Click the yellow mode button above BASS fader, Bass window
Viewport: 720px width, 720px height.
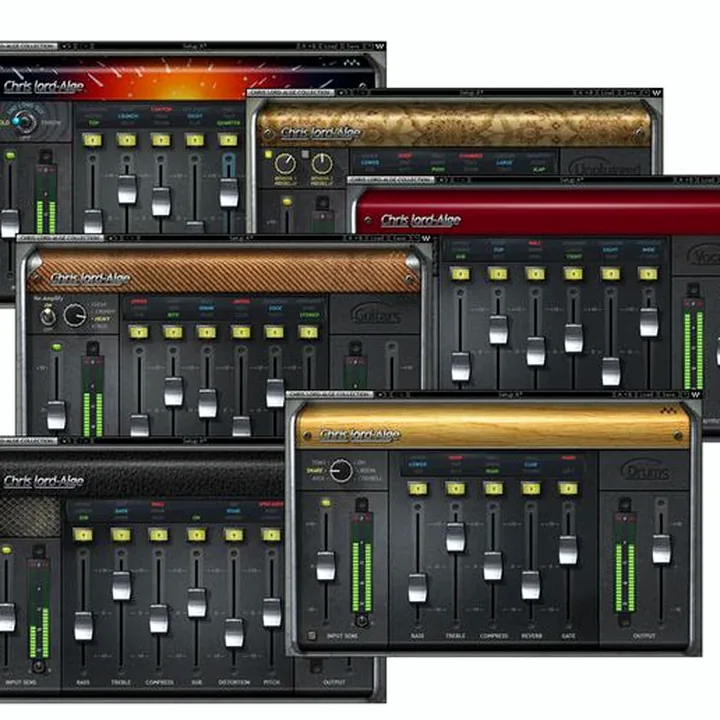click(x=83, y=535)
